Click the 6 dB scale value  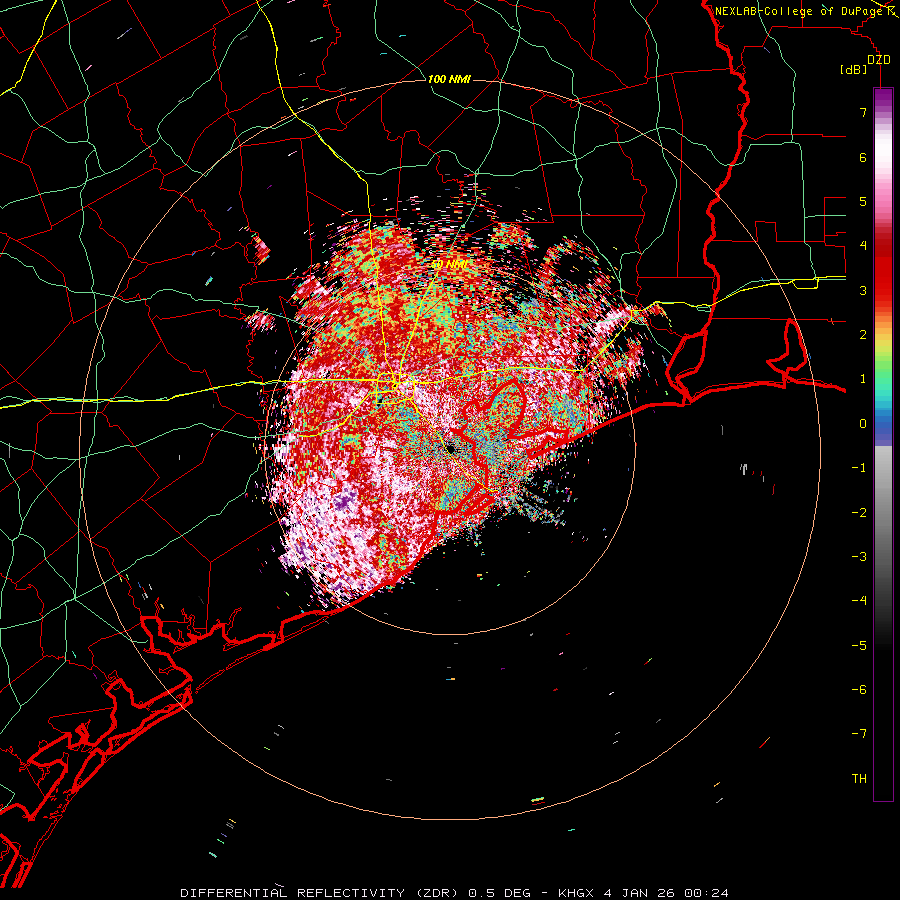[x=863, y=157]
